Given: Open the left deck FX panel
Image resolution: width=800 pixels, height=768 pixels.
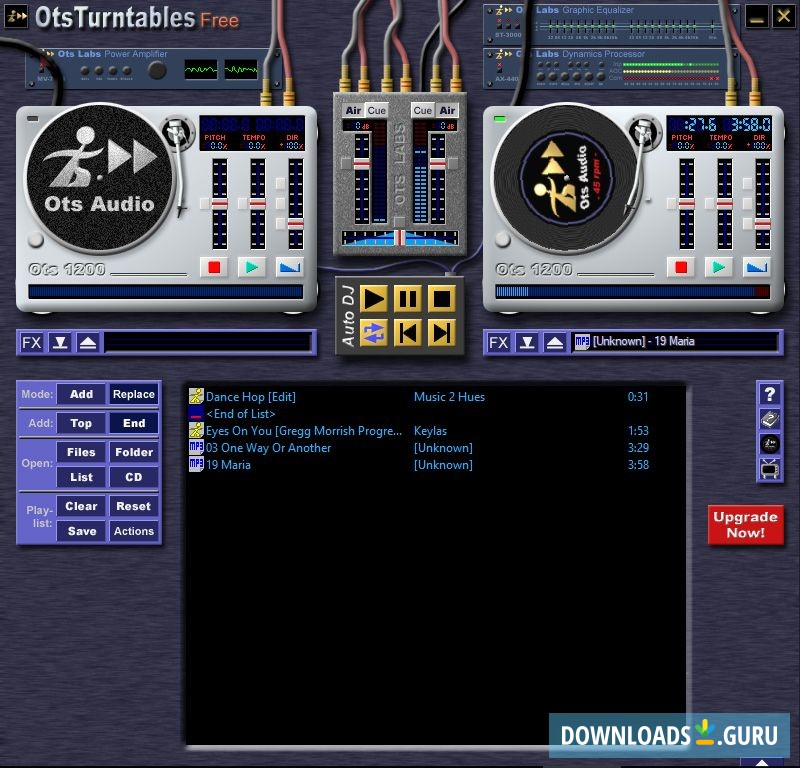Looking at the screenshot, I should (32, 342).
